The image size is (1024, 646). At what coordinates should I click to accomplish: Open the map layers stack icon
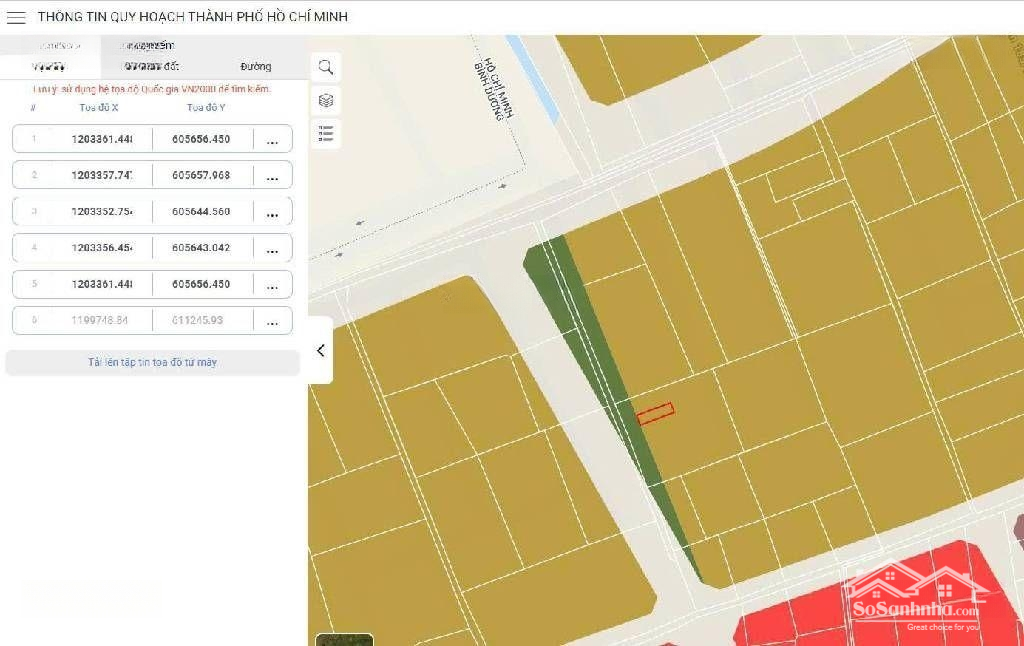pos(326,100)
